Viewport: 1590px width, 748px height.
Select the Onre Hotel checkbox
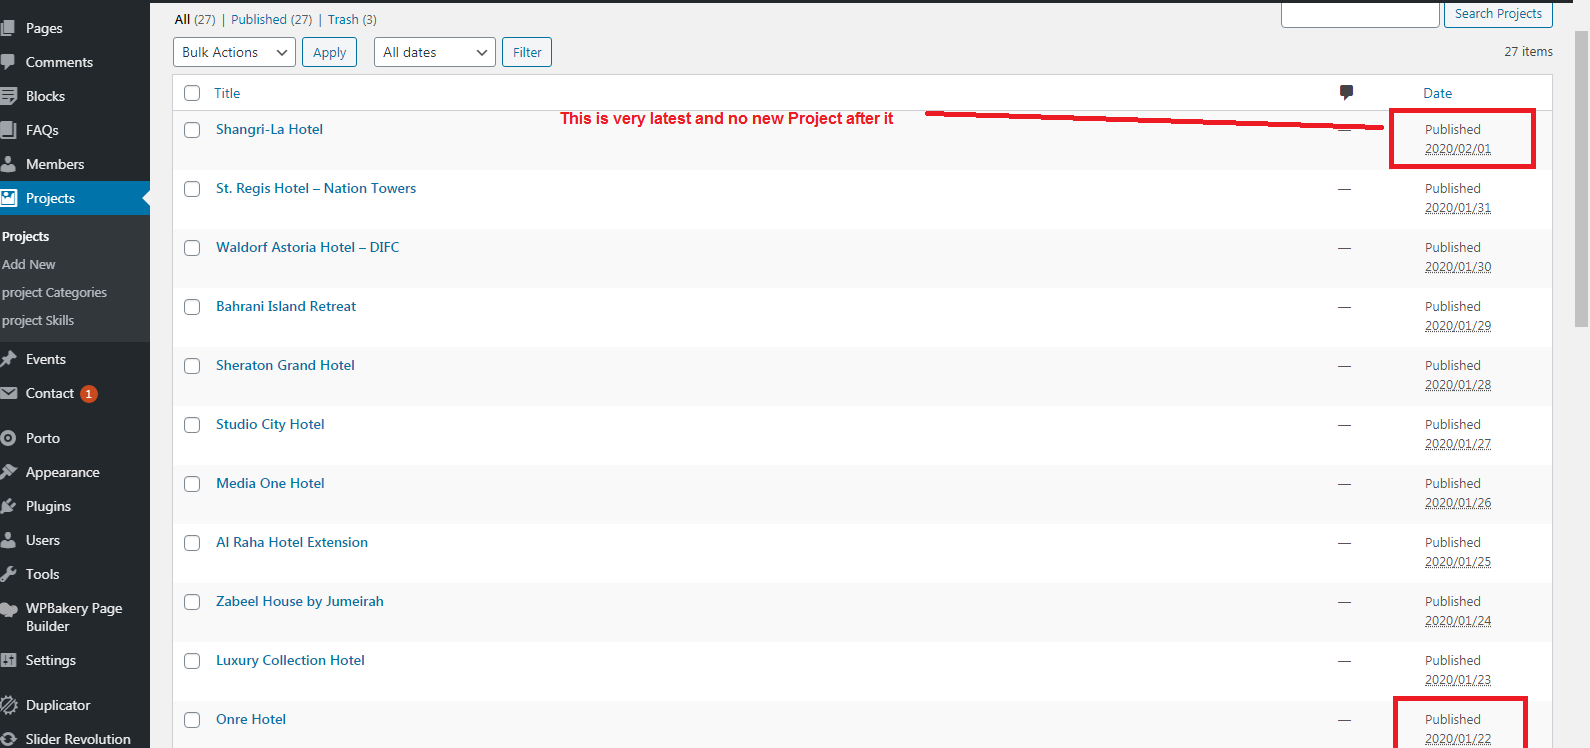click(x=192, y=720)
